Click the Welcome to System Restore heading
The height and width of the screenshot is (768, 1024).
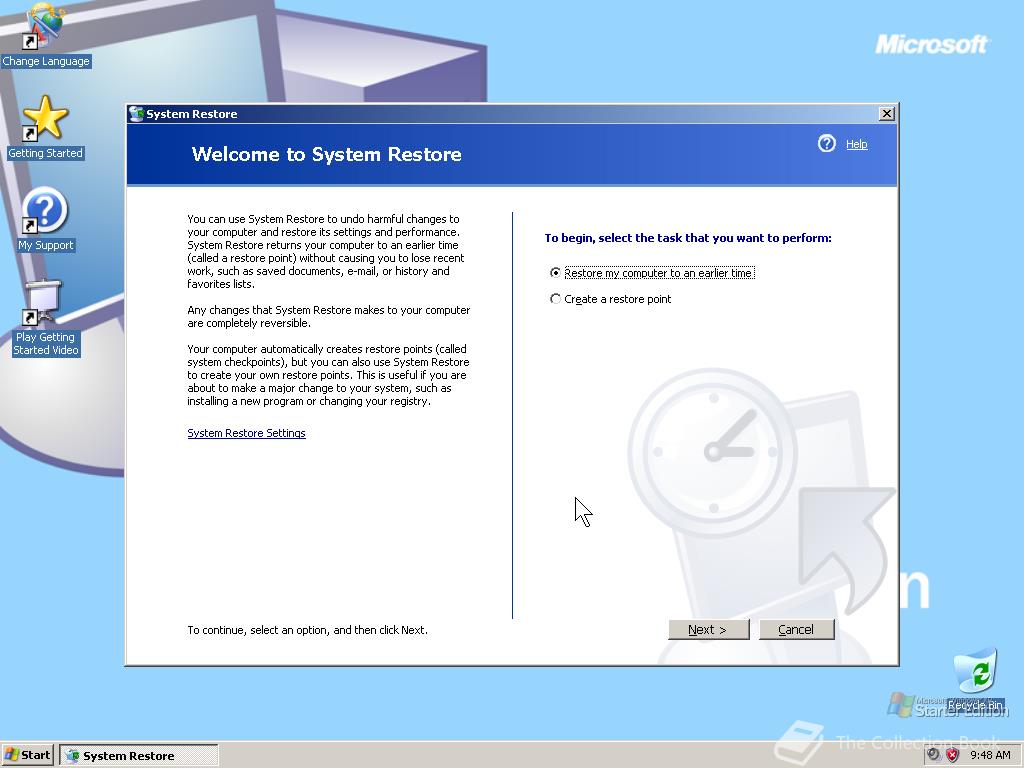[327, 154]
